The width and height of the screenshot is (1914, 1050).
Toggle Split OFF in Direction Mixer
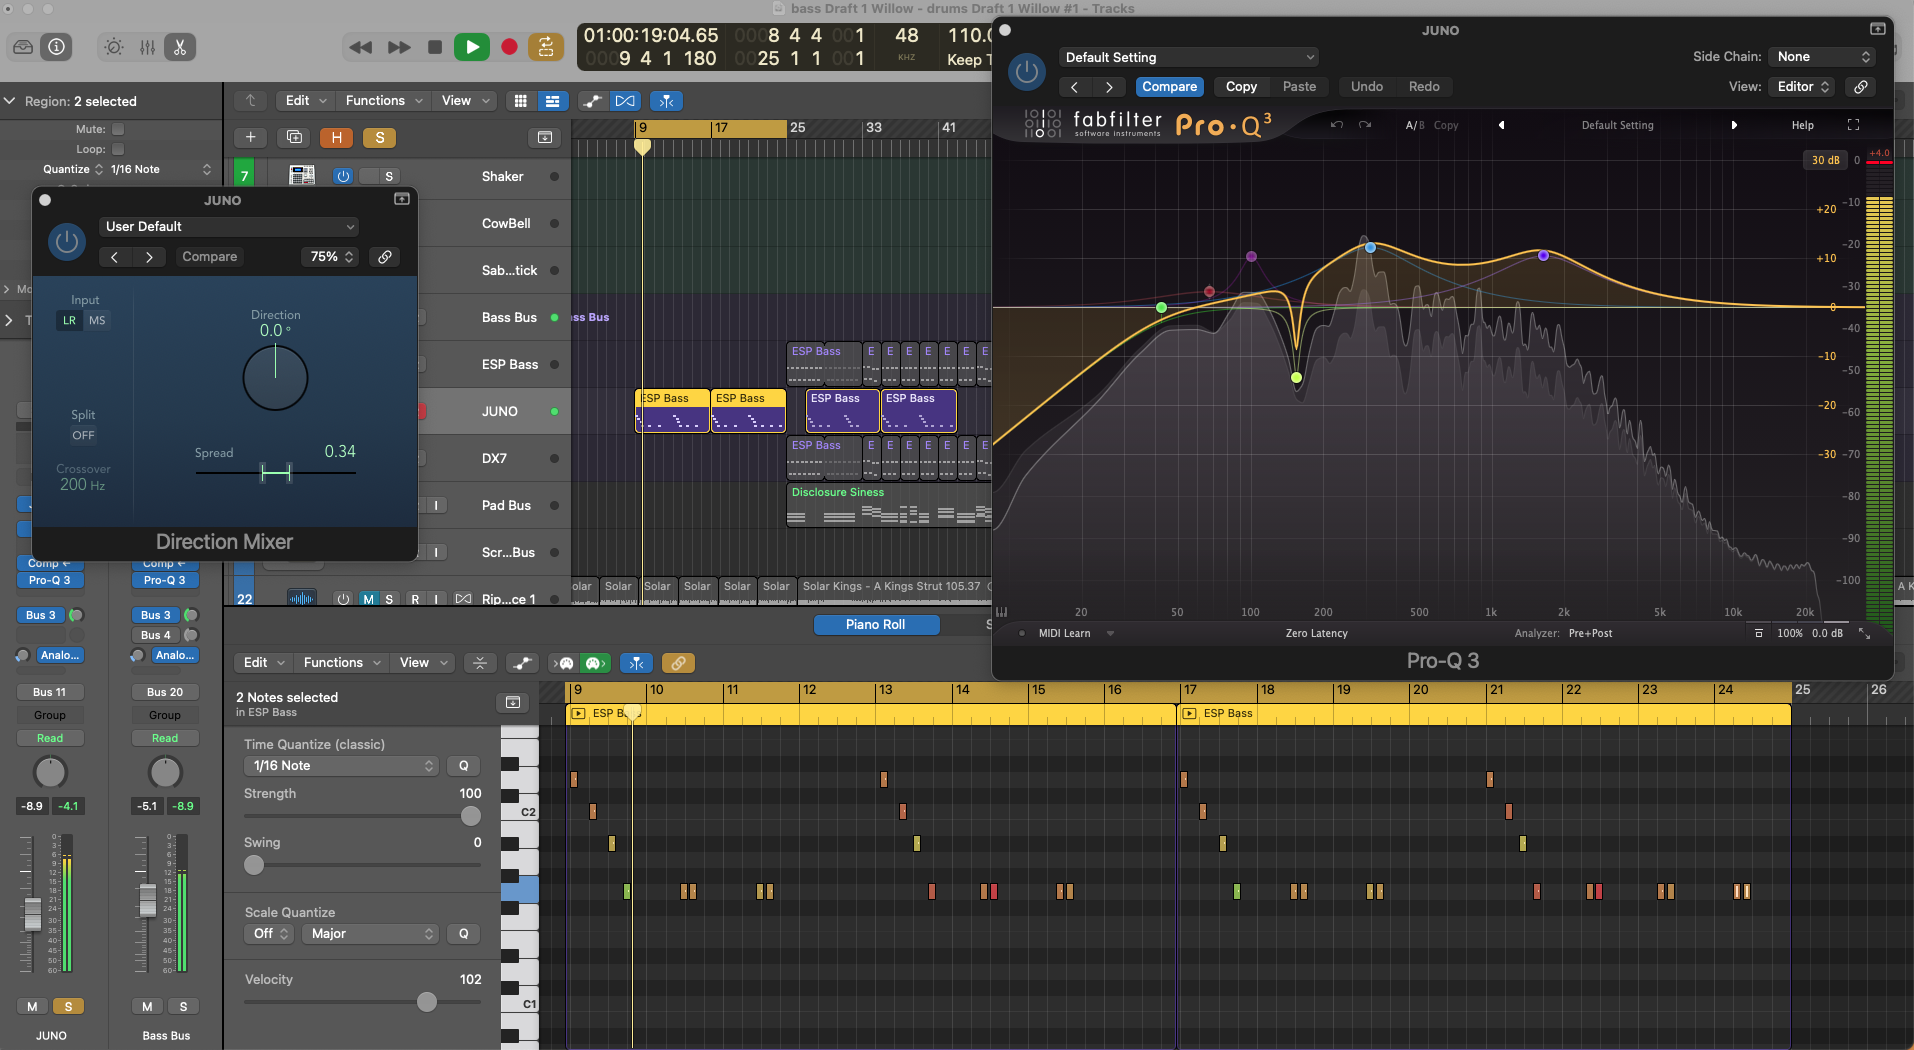pos(83,435)
